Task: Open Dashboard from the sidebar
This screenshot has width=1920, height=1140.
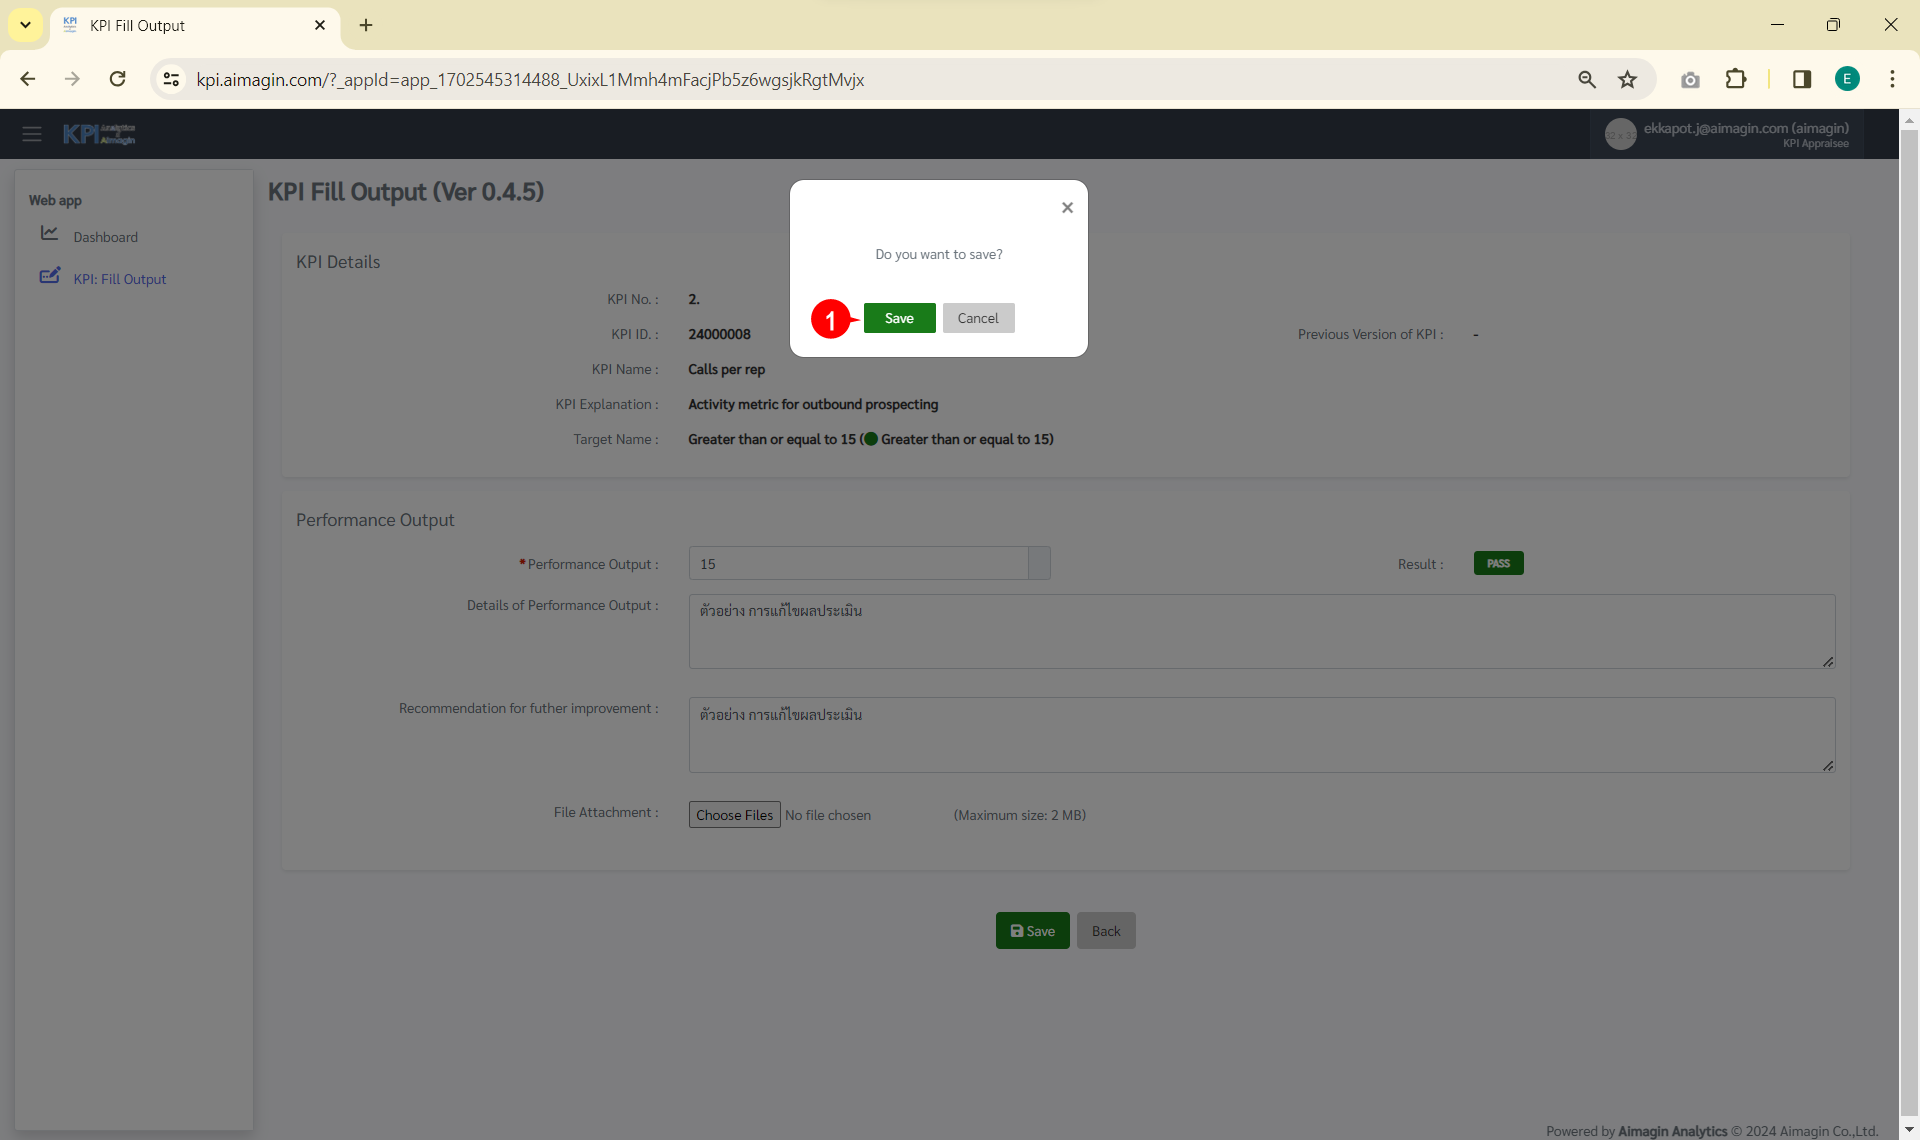Action: [x=105, y=237]
